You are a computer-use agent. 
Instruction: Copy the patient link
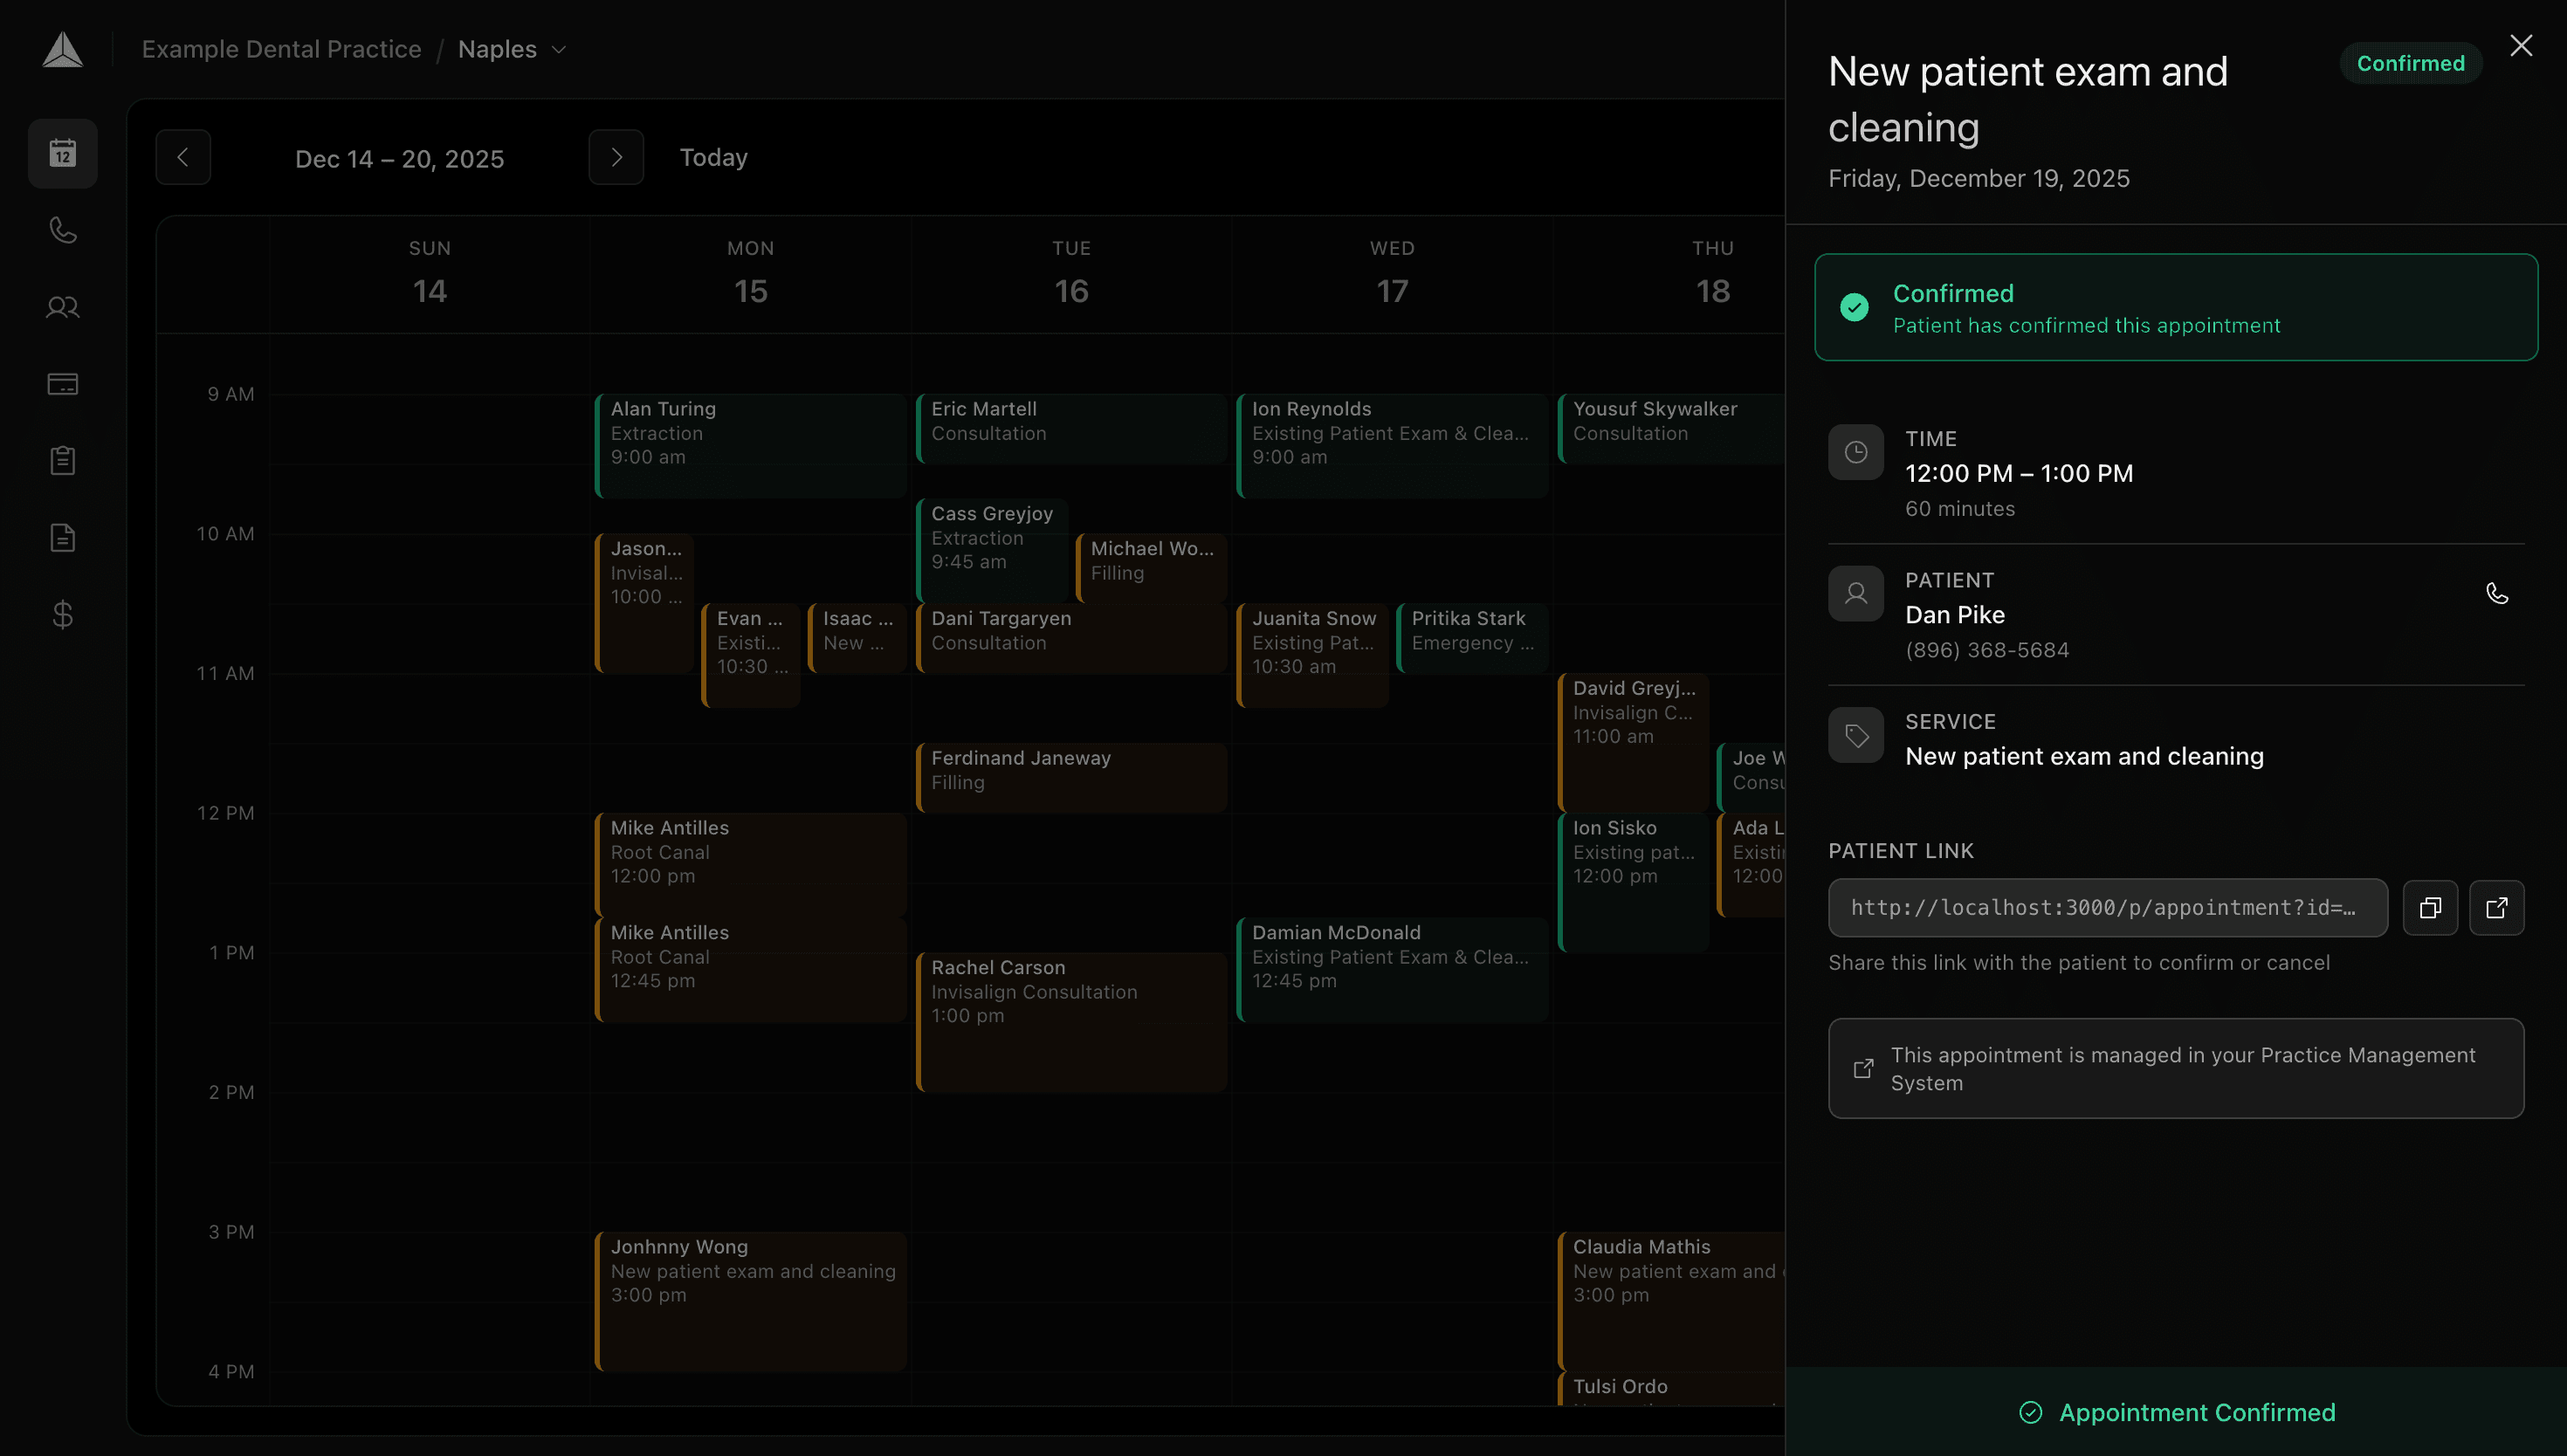click(x=2430, y=907)
